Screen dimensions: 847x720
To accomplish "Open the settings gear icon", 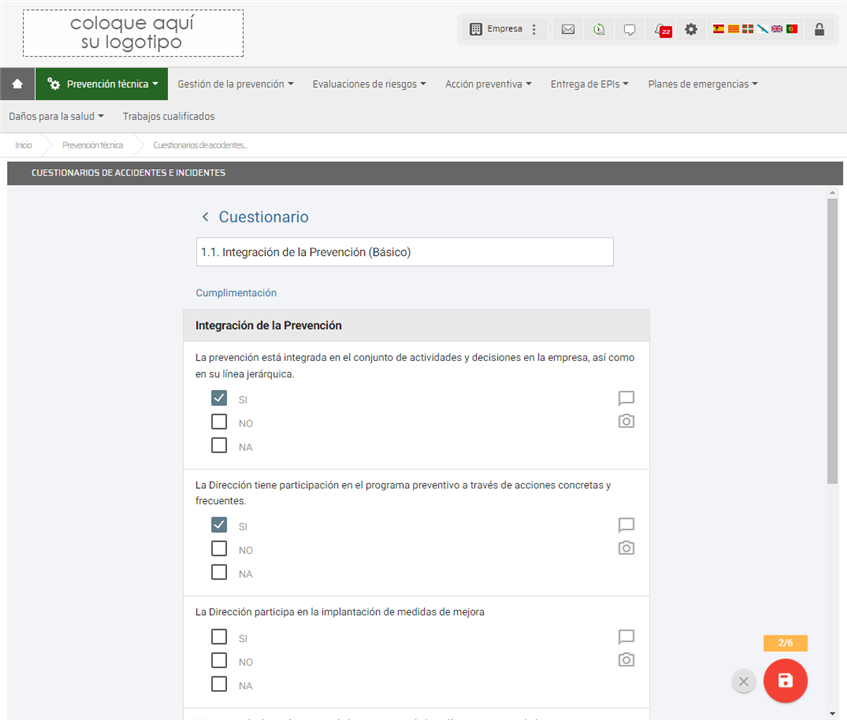I will (x=691, y=29).
